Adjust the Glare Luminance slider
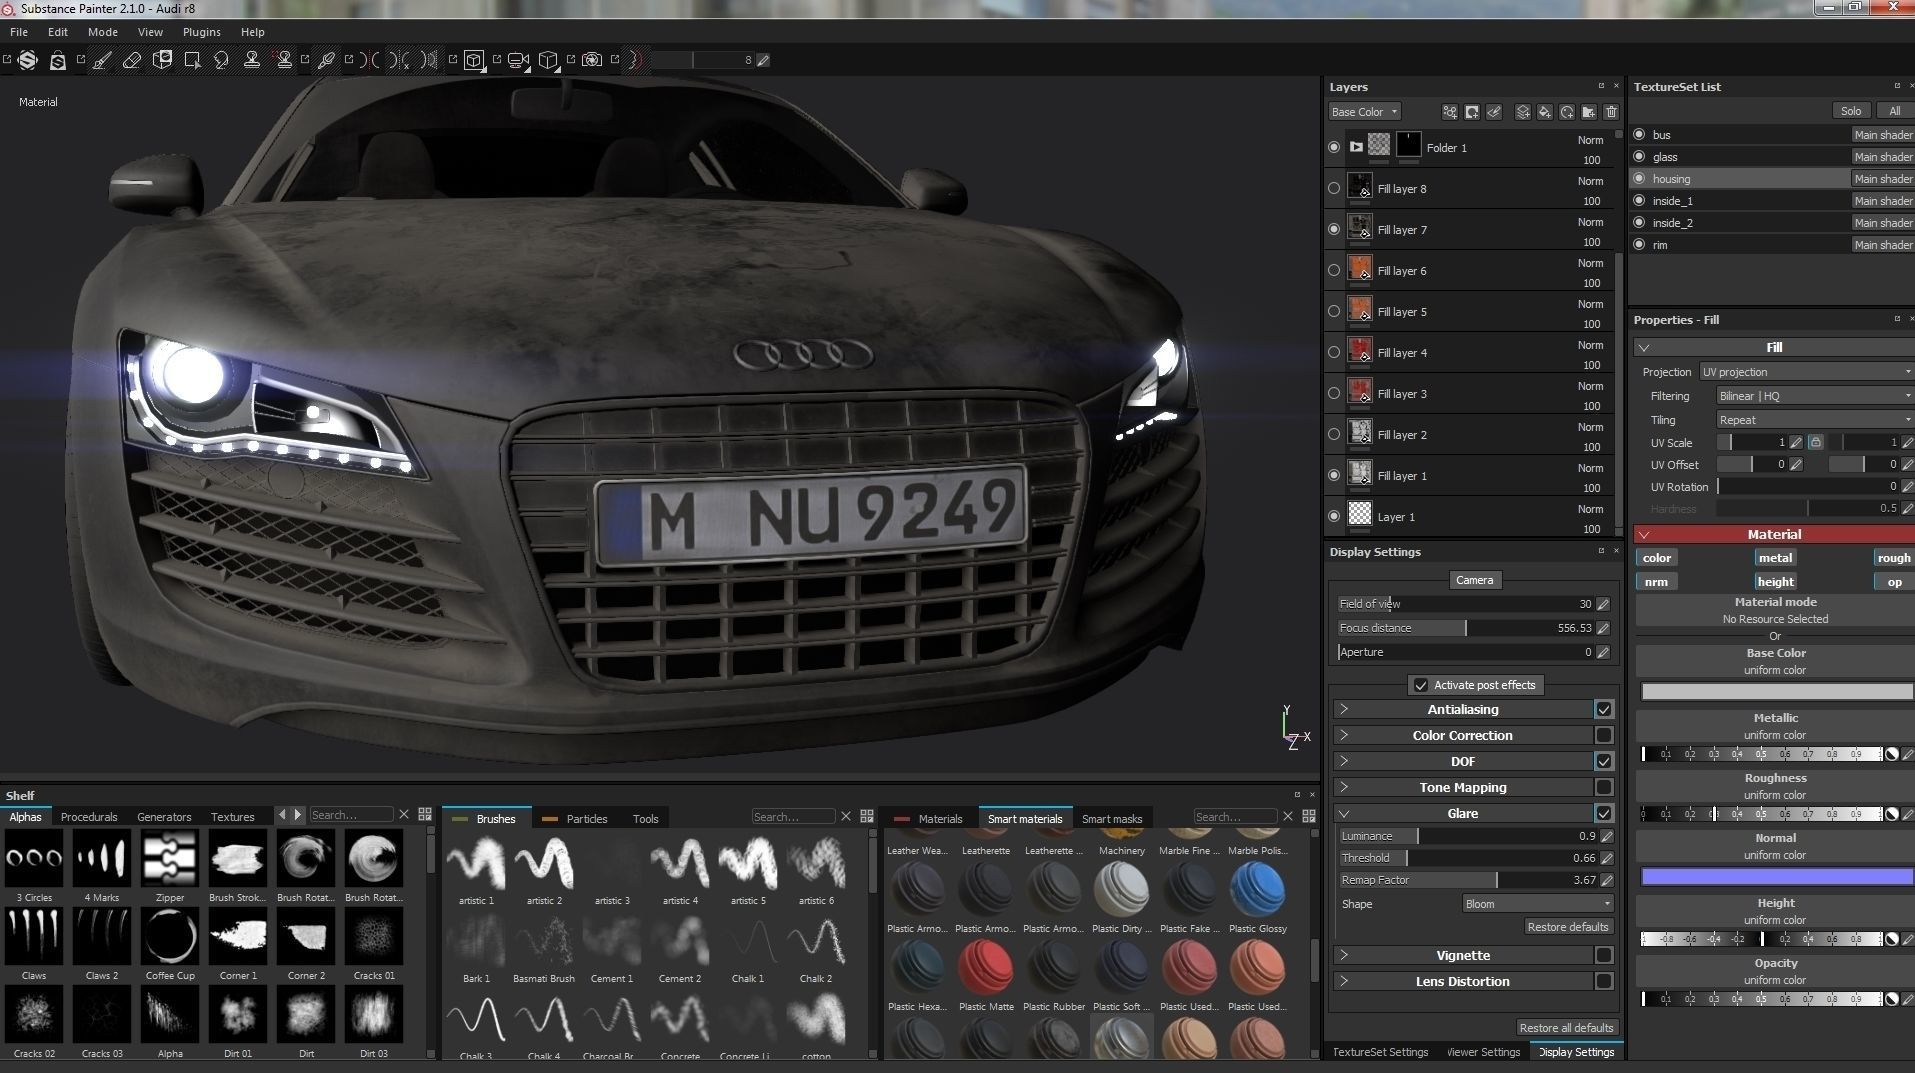 point(1468,836)
